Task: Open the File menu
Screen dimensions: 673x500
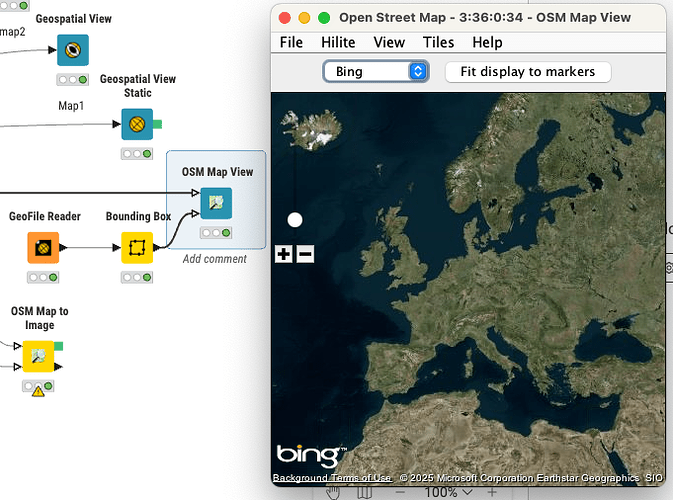Action: point(291,42)
